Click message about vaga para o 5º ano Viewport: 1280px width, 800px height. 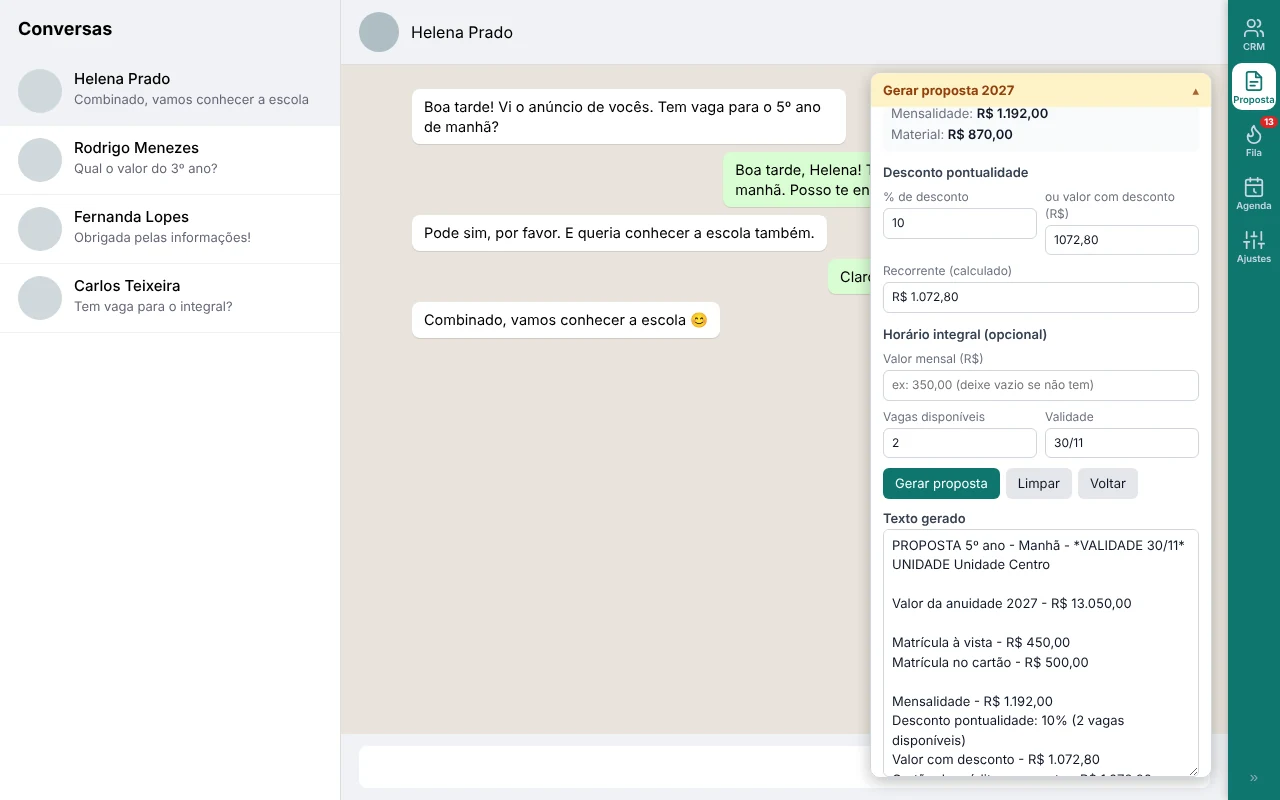629,117
